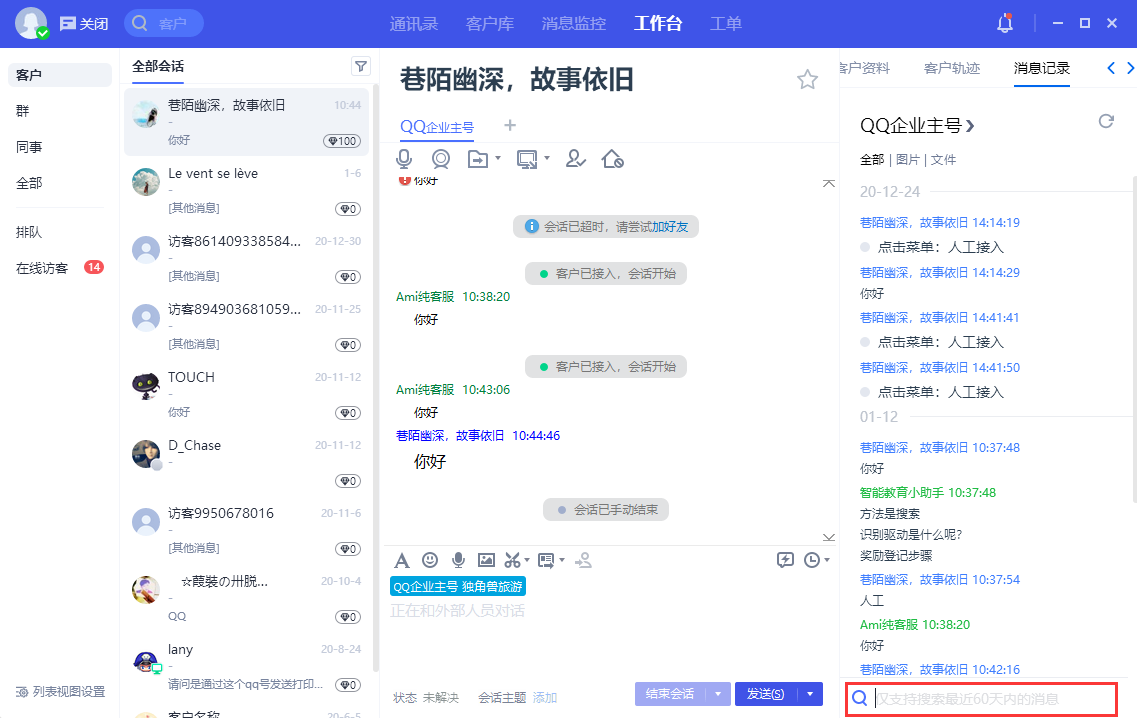Open the lany conversation
This screenshot has height=718, width=1137.
pyautogui.click(x=247, y=667)
